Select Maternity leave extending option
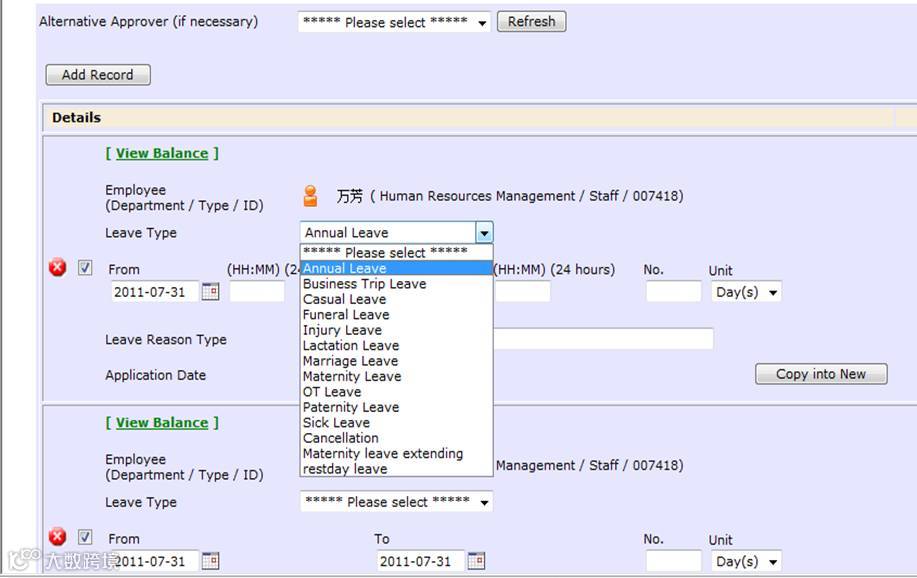This screenshot has width=917, height=578. pos(396,453)
